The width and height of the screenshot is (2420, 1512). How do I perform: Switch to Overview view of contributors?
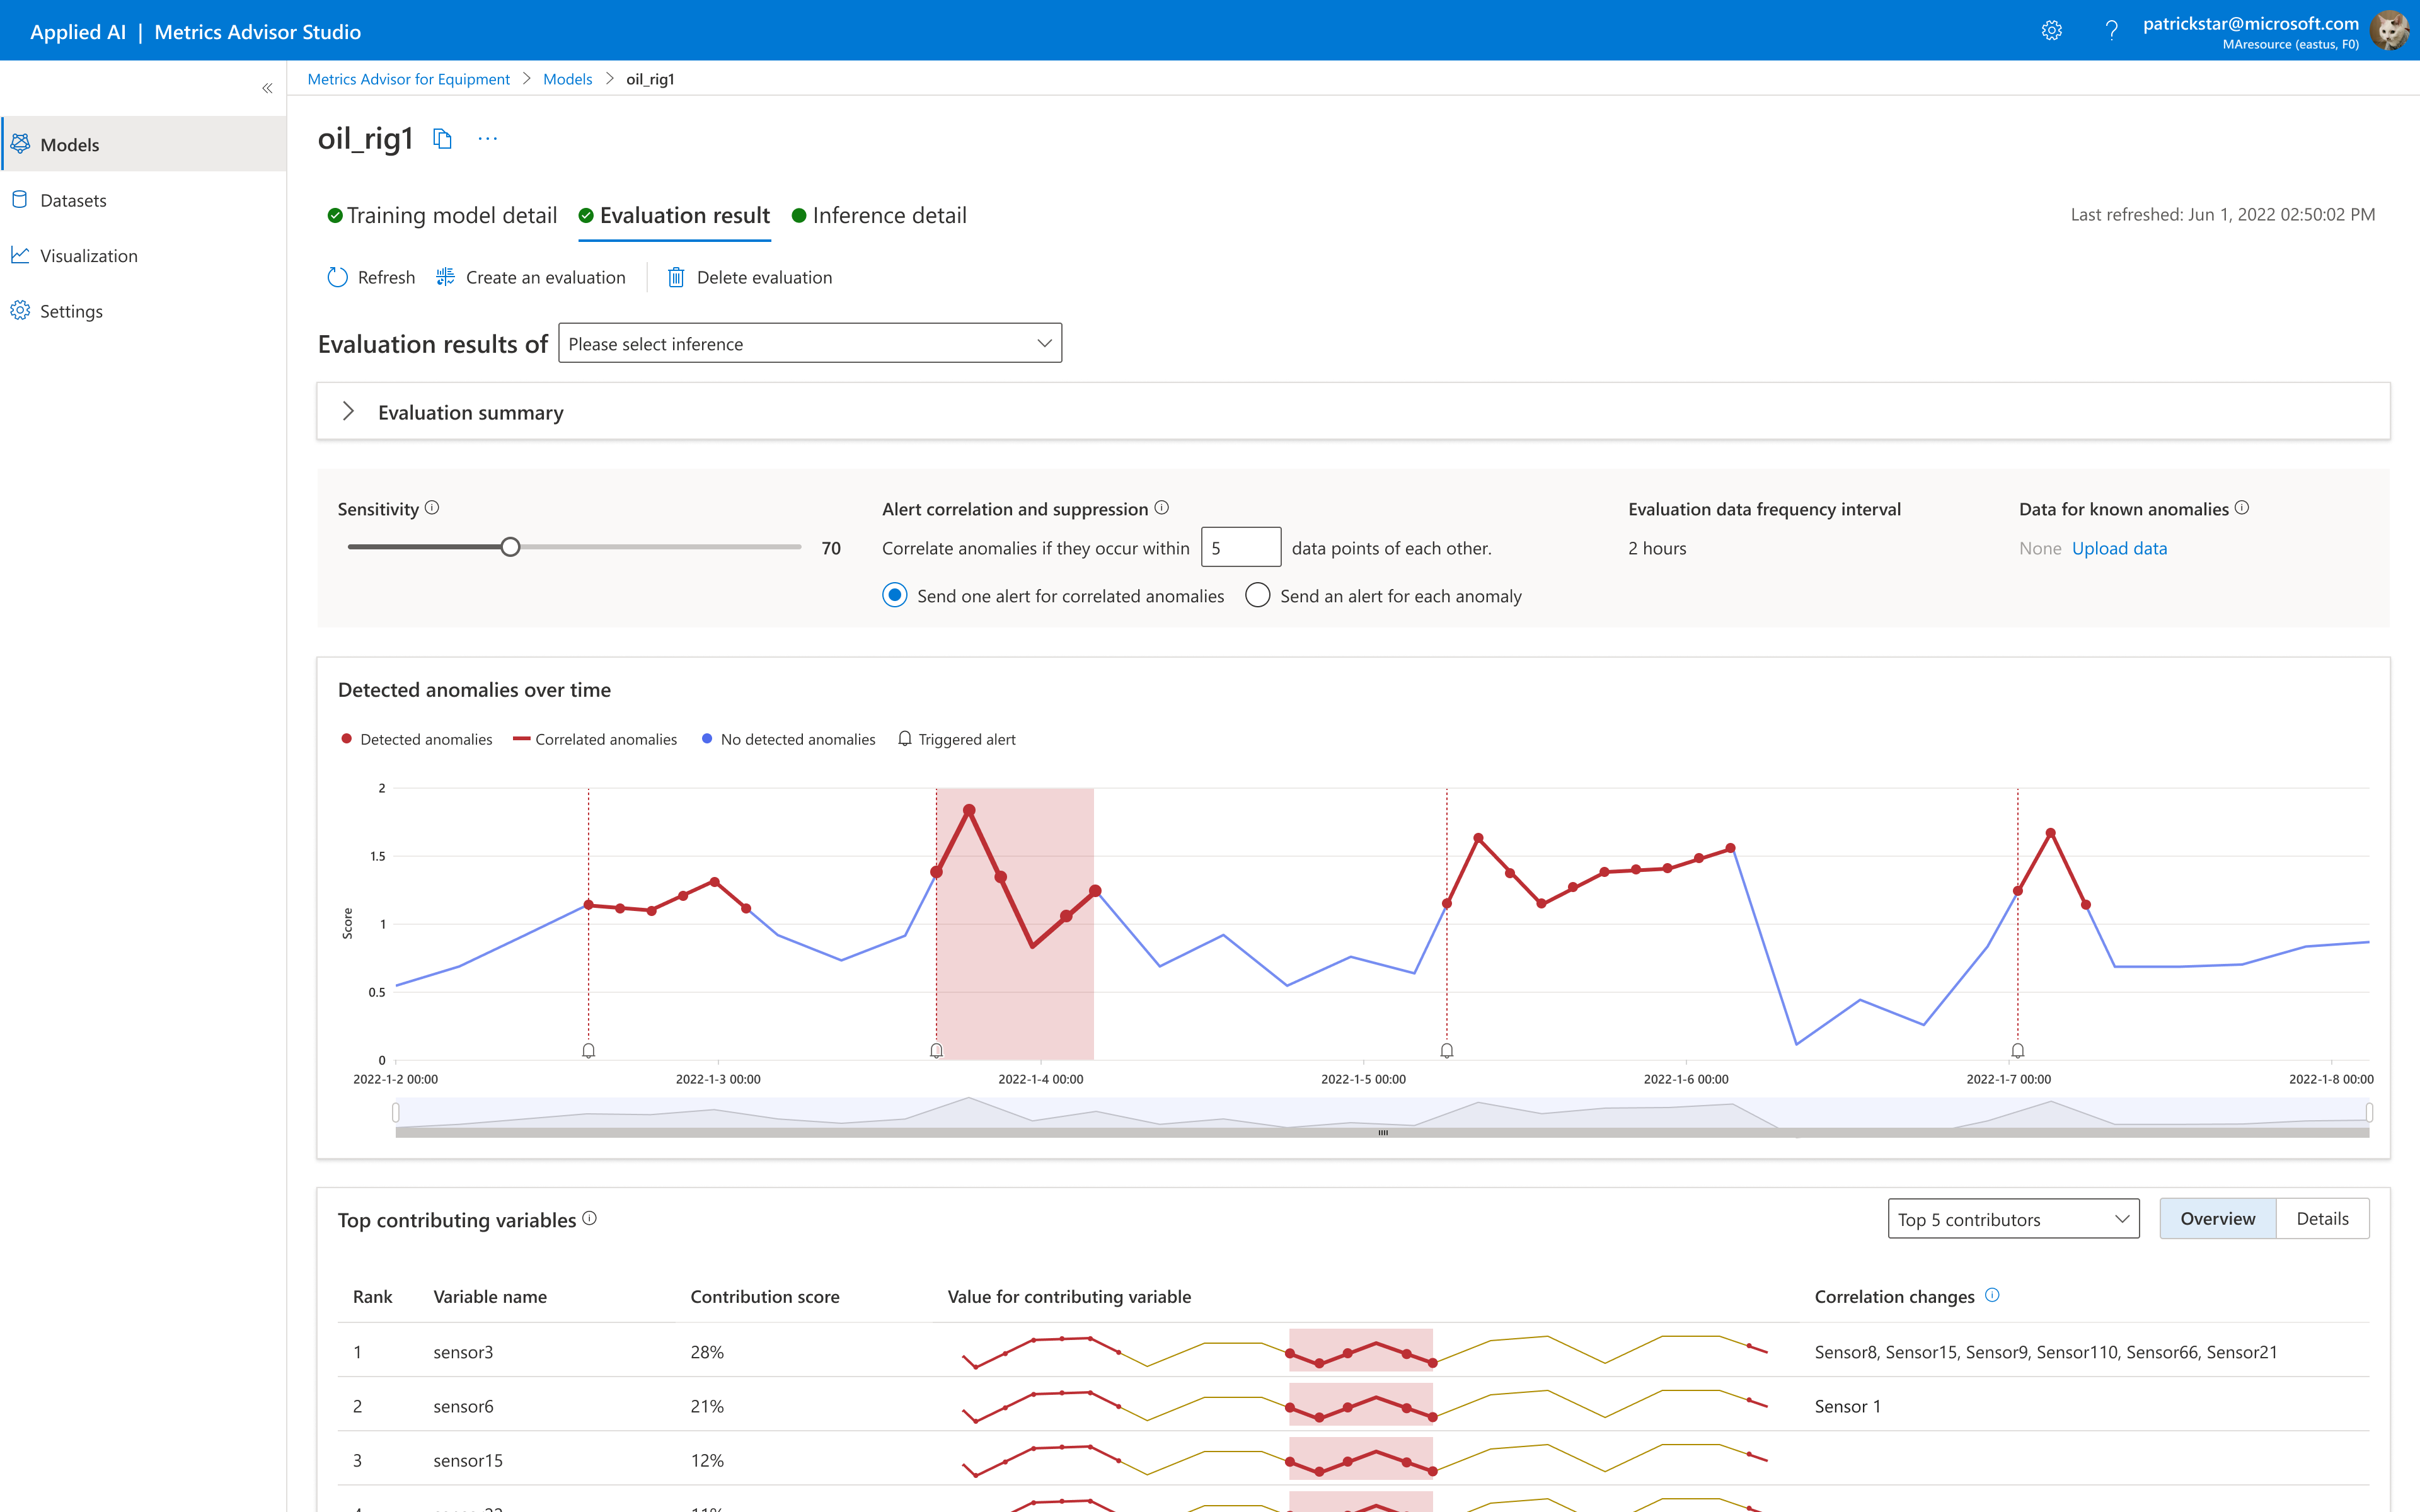pyautogui.click(x=2217, y=1218)
